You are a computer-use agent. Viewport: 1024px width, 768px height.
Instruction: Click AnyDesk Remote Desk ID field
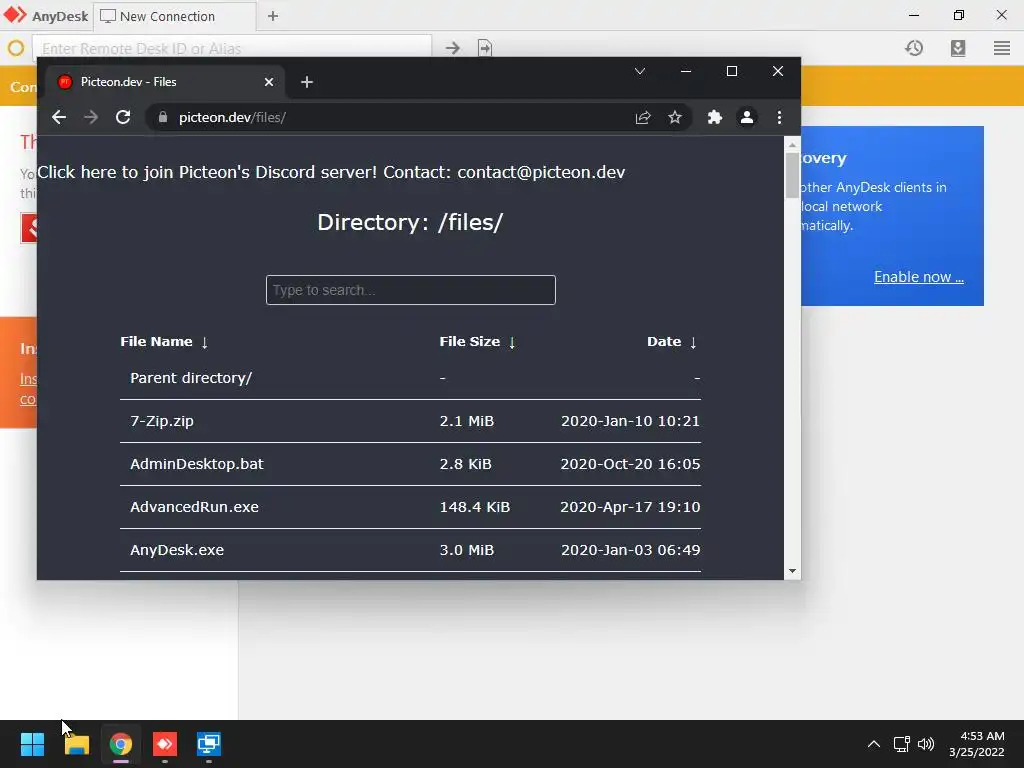(x=232, y=48)
